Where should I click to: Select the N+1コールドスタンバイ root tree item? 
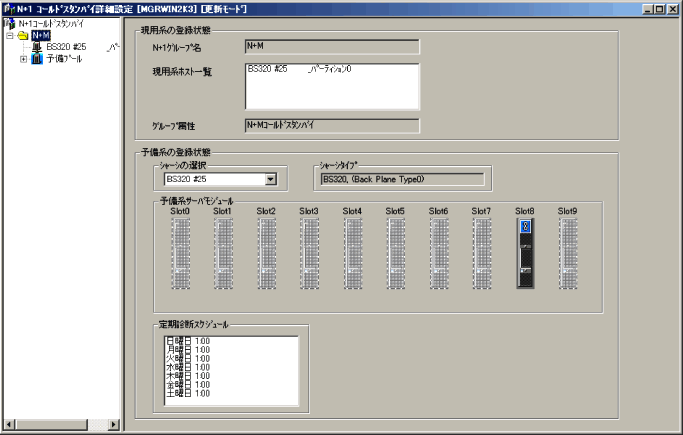(50, 22)
